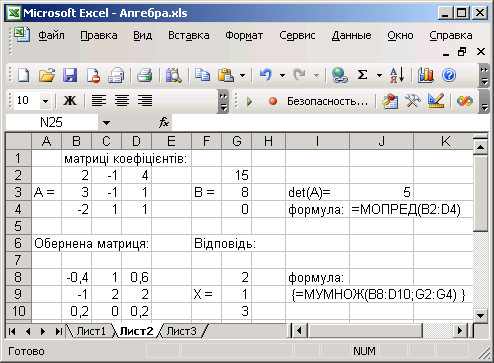The width and height of the screenshot is (494, 363).
Task: Click the Excel workbook icon in menu bar
Action: [x=22, y=35]
